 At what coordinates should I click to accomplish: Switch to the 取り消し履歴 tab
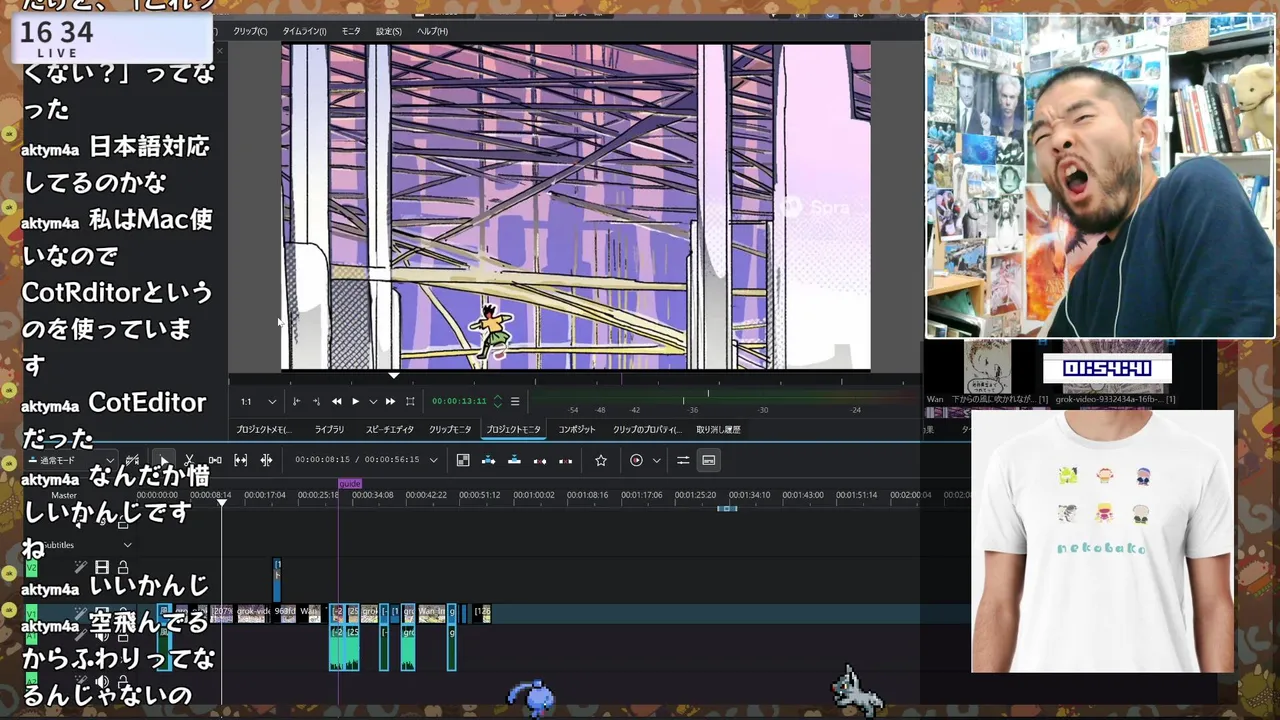(718, 429)
